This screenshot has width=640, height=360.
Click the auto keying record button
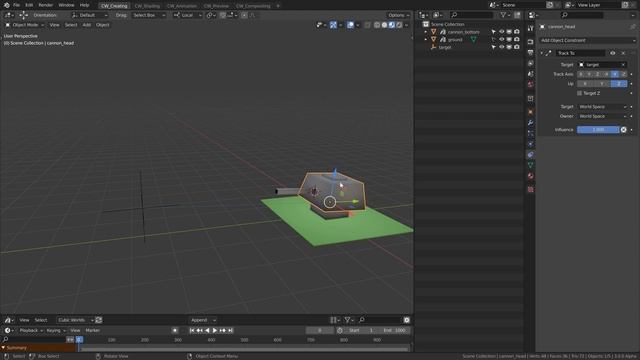pos(175,330)
